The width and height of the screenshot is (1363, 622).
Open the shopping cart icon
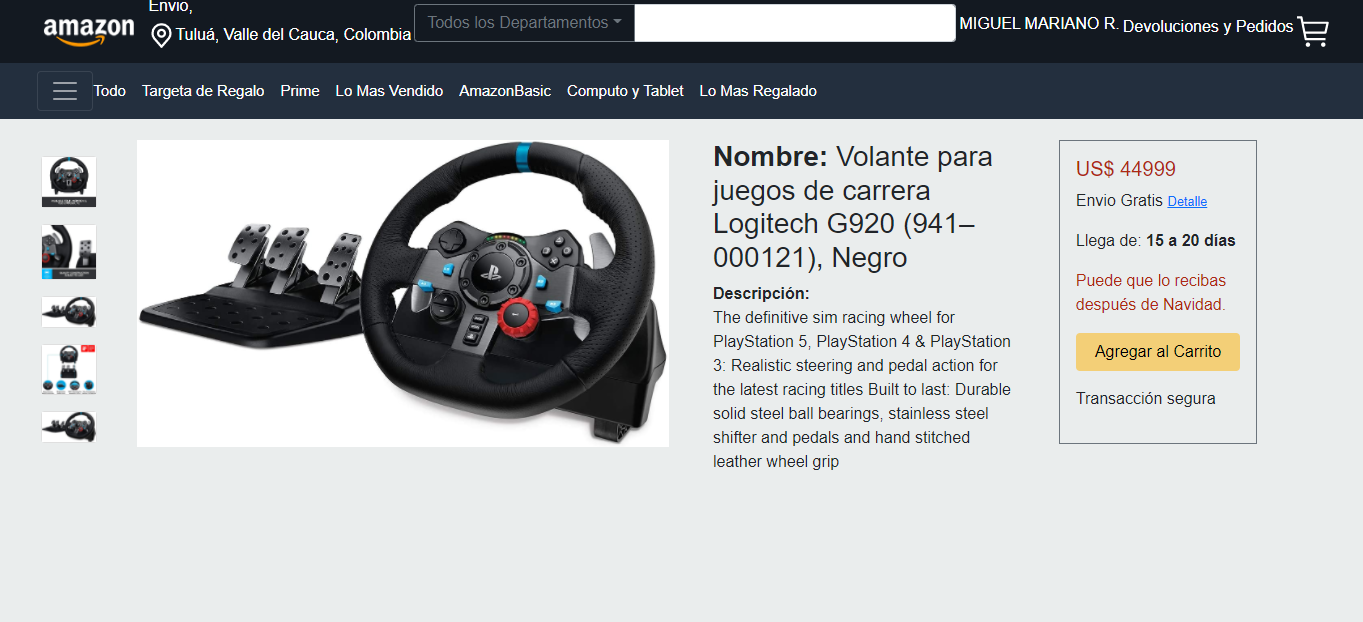pos(1313,31)
